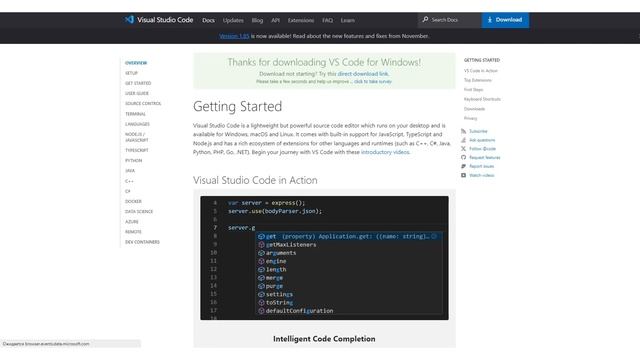
Task: Click the search magnifier icon in Search Docs
Action: click(x=425, y=20)
